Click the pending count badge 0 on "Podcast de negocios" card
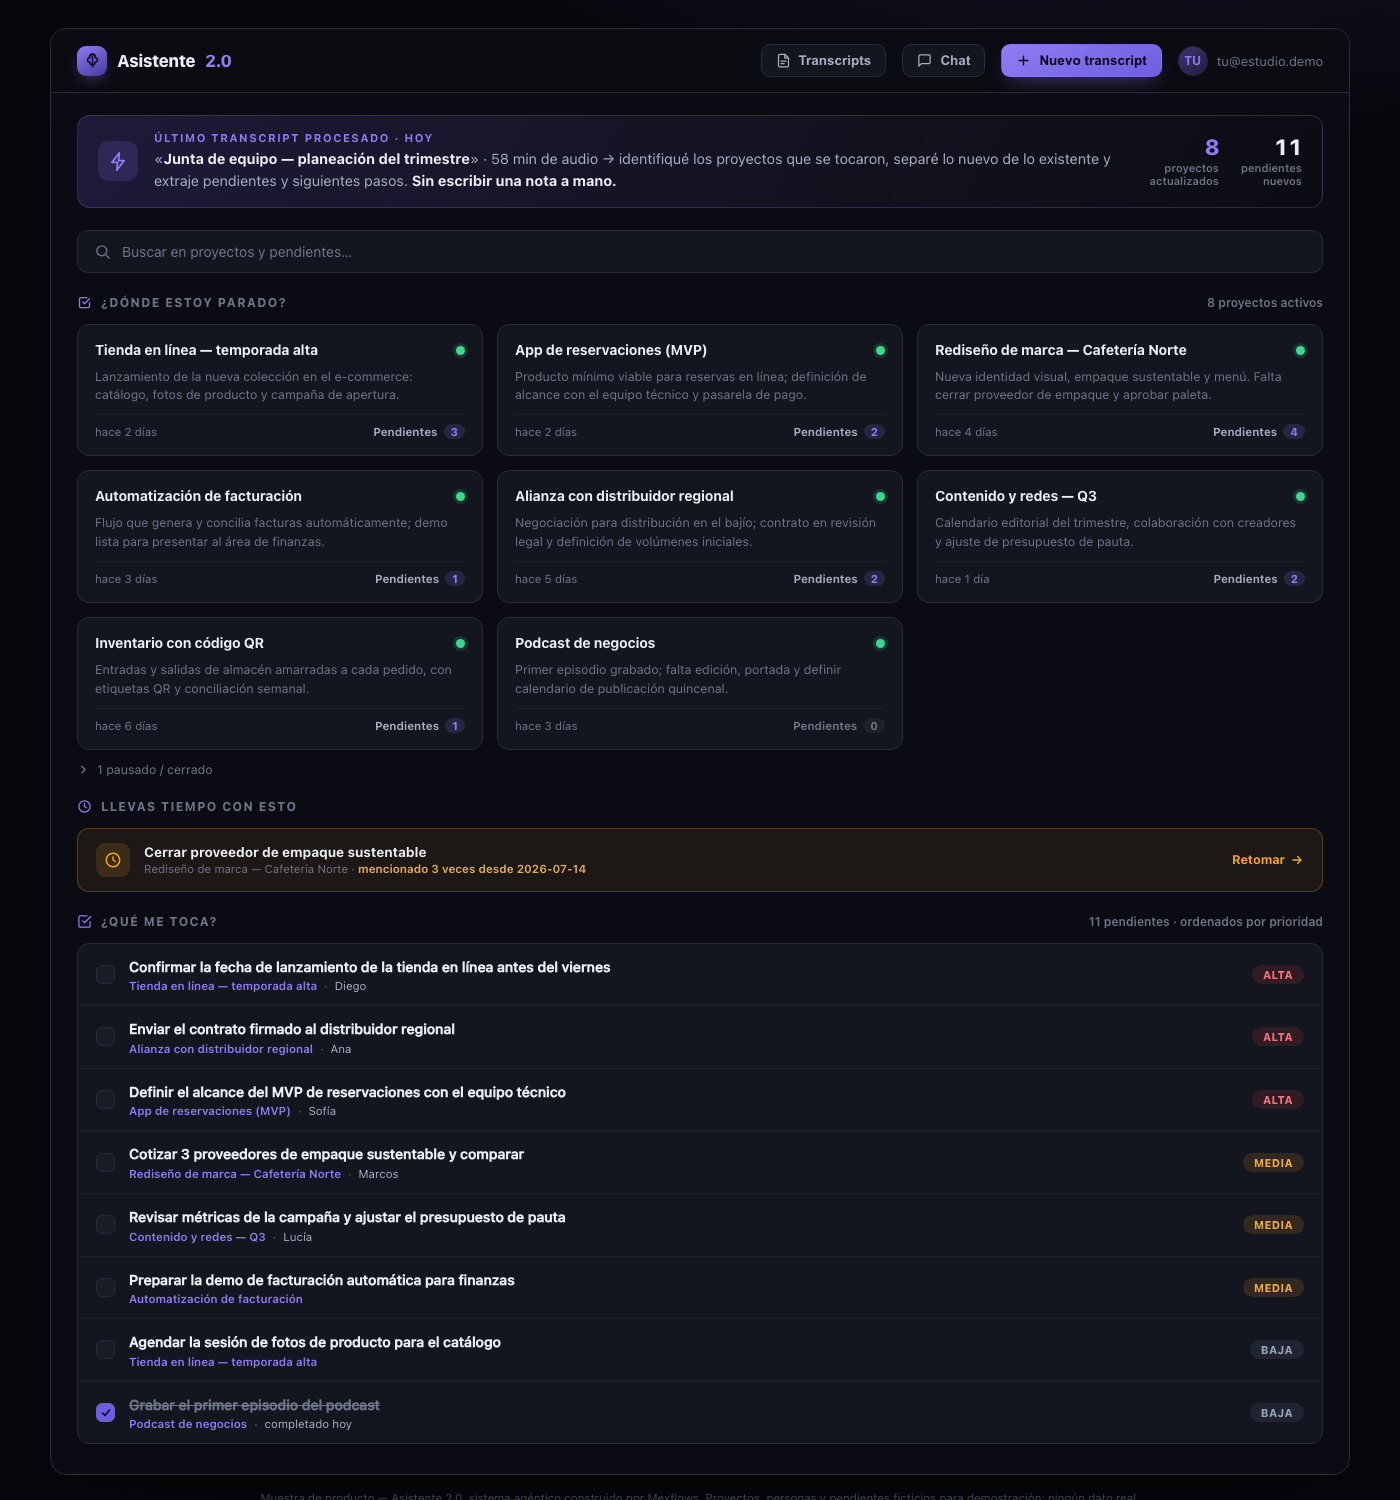This screenshot has width=1400, height=1500. coord(874,726)
